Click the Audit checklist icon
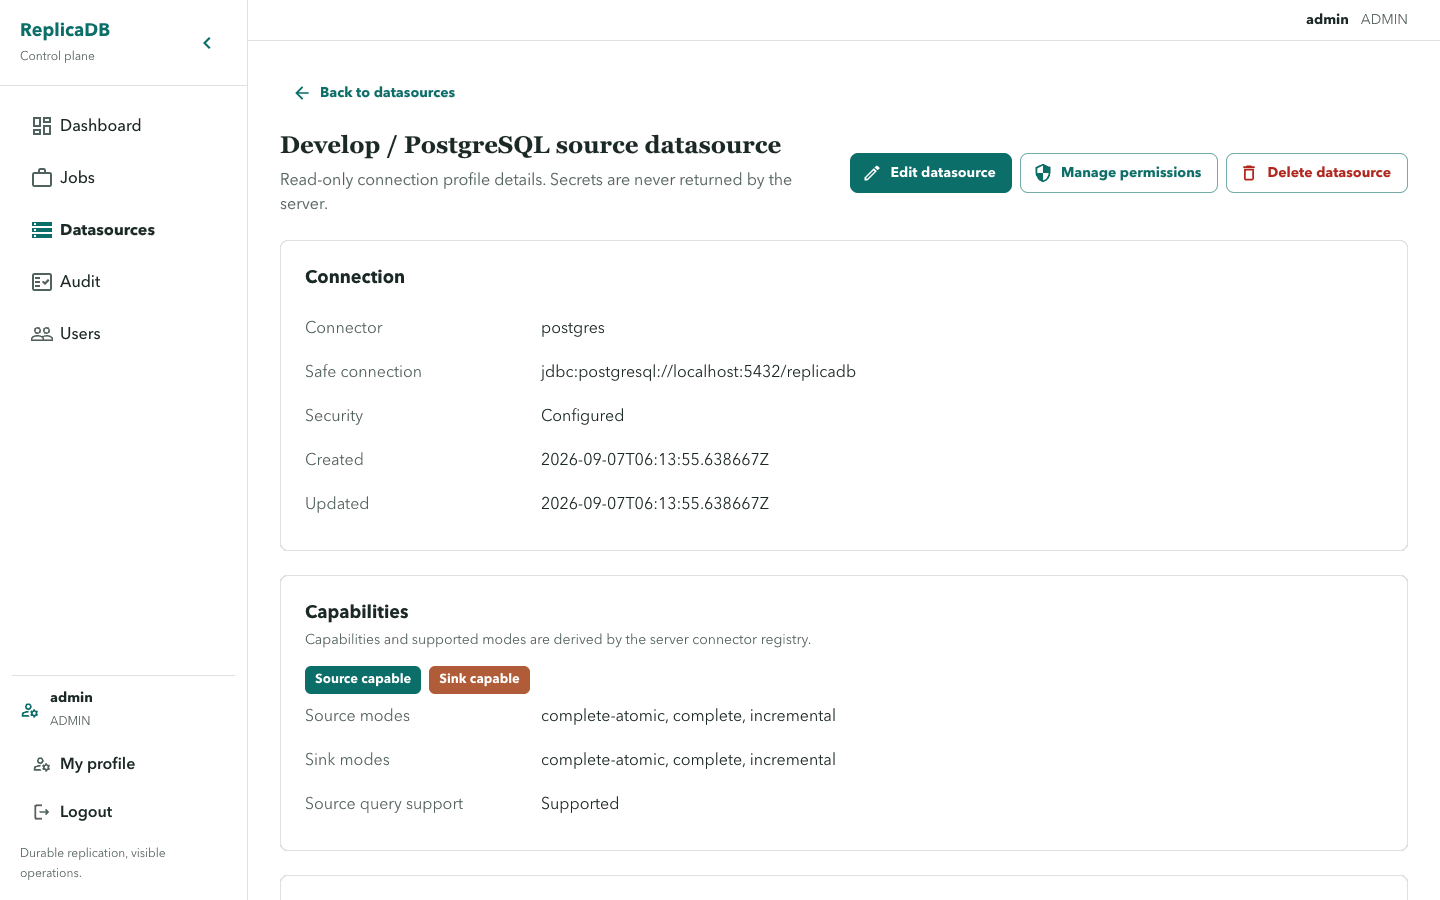The image size is (1440, 900). pos(42,282)
